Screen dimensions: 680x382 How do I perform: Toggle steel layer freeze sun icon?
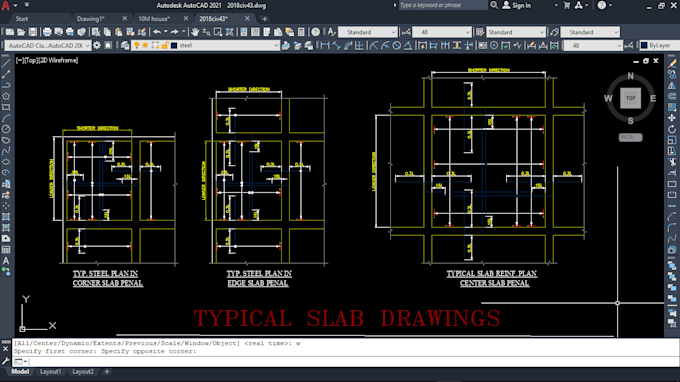145,46
